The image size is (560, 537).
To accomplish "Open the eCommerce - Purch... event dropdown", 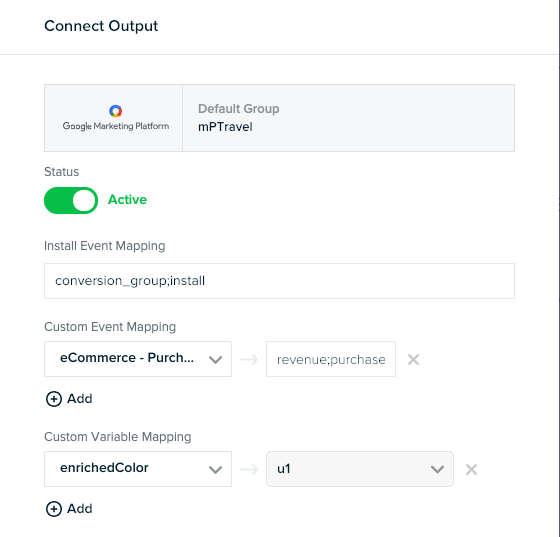I will point(138,359).
